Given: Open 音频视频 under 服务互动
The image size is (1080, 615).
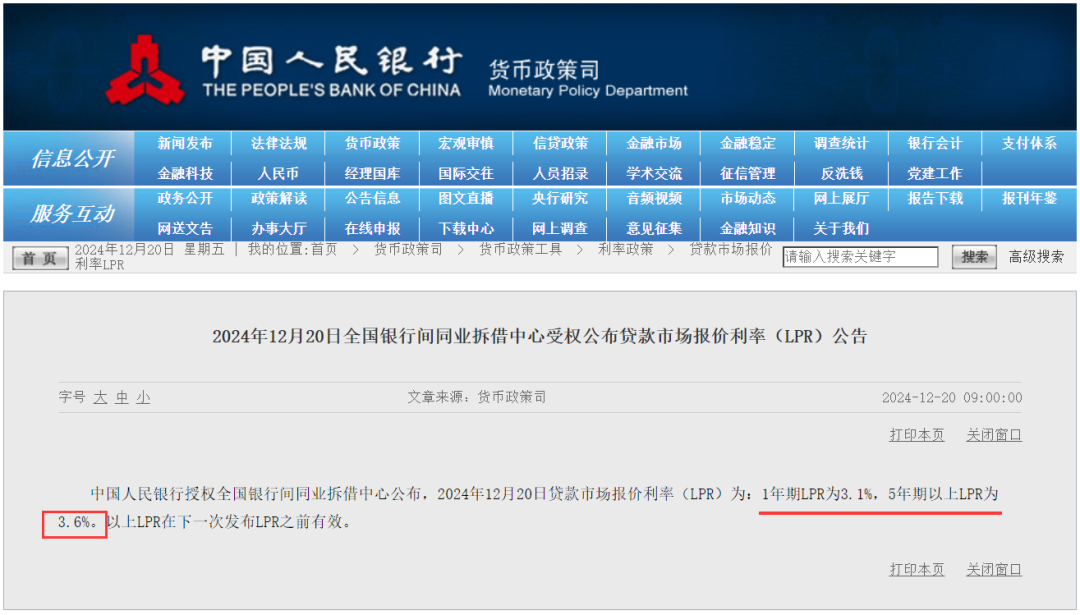Looking at the screenshot, I should [654, 198].
